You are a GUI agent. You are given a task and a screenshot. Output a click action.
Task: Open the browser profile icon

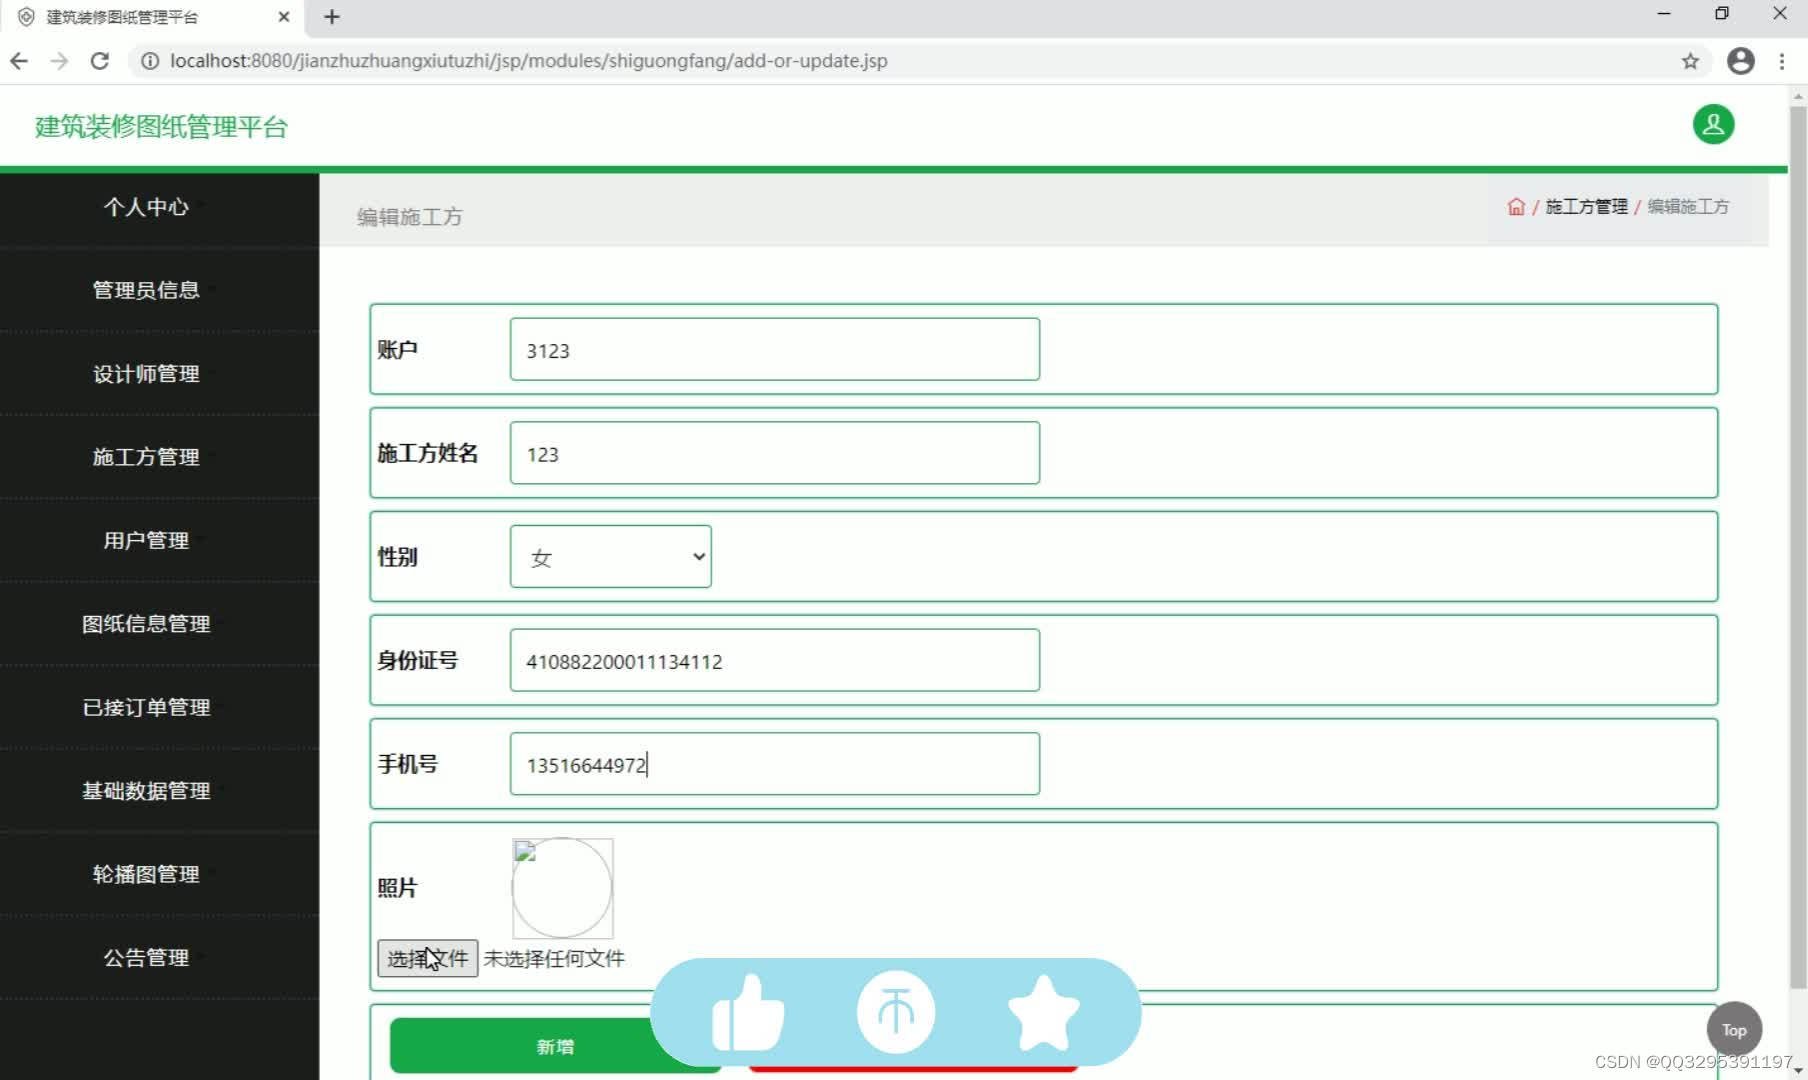pos(1741,61)
